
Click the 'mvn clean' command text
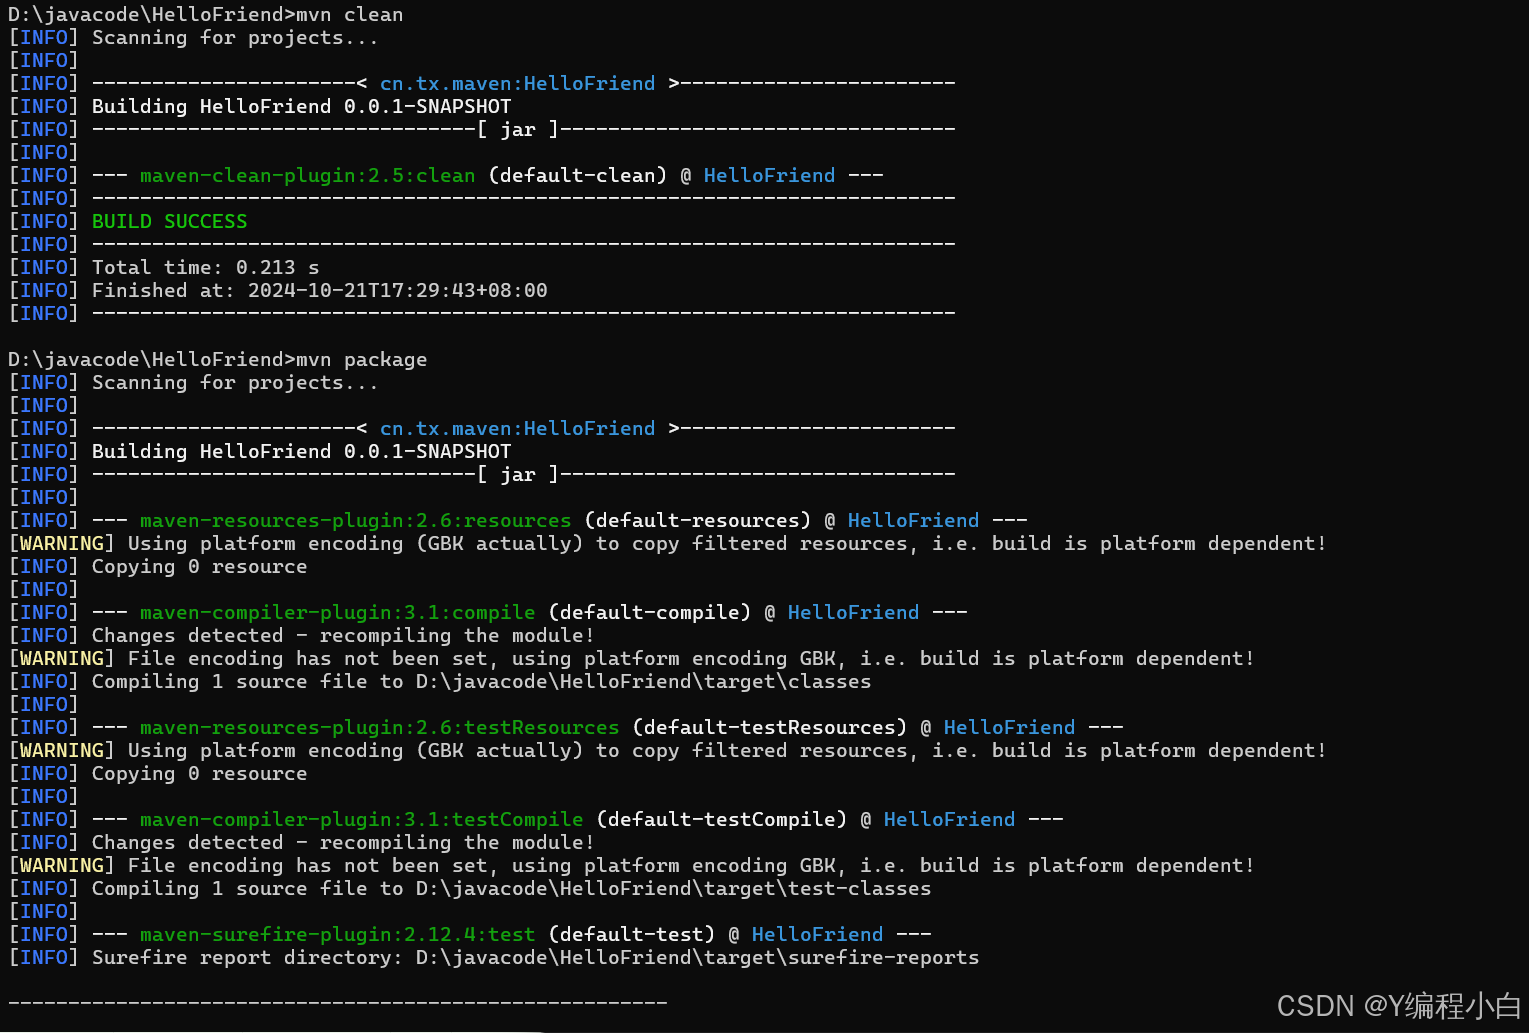click(350, 15)
